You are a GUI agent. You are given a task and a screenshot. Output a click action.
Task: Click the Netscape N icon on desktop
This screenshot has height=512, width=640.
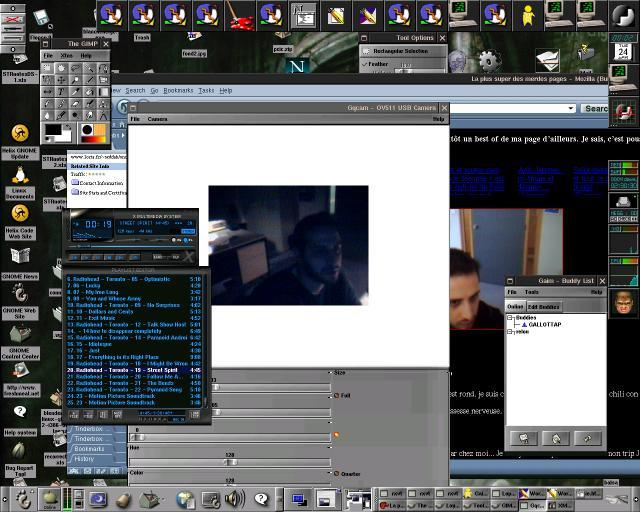pyautogui.click(x=297, y=67)
